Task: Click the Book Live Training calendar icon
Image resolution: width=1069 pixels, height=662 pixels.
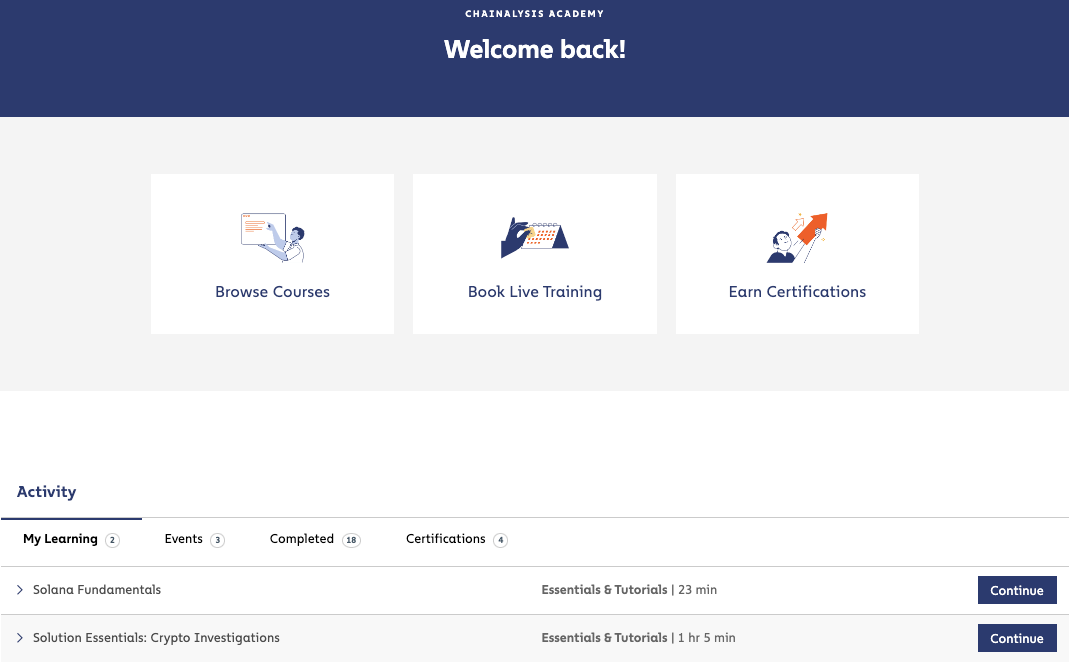Action: click(x=534, y=237)
